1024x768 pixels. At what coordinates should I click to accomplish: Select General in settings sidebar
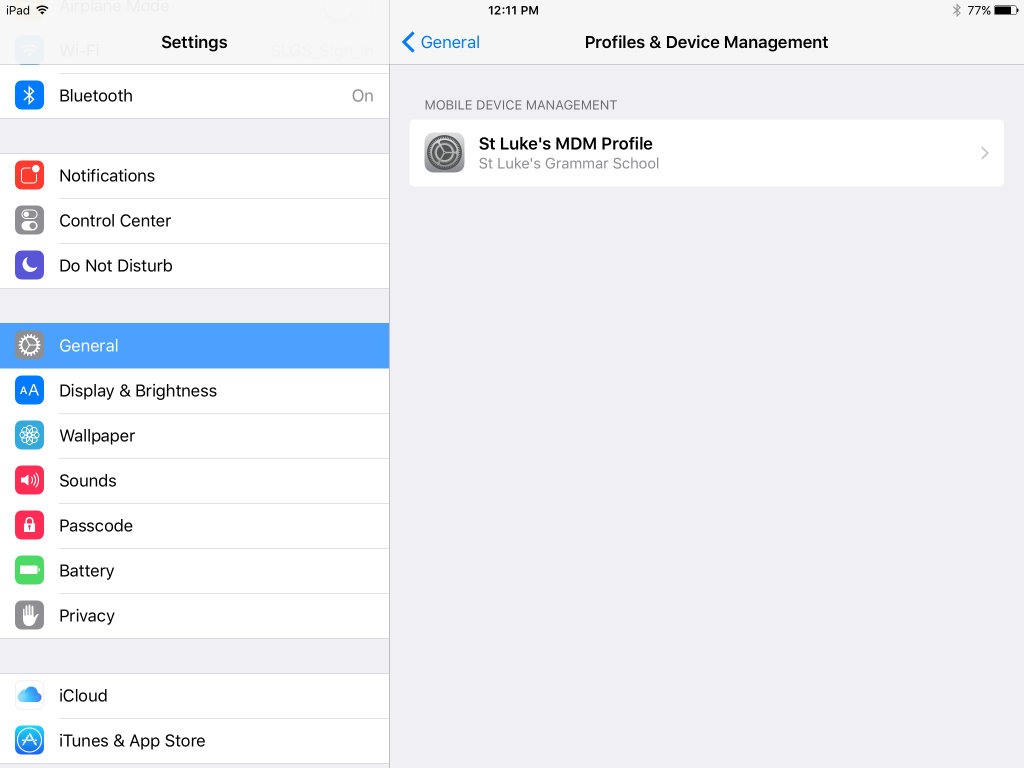[194, 346]
